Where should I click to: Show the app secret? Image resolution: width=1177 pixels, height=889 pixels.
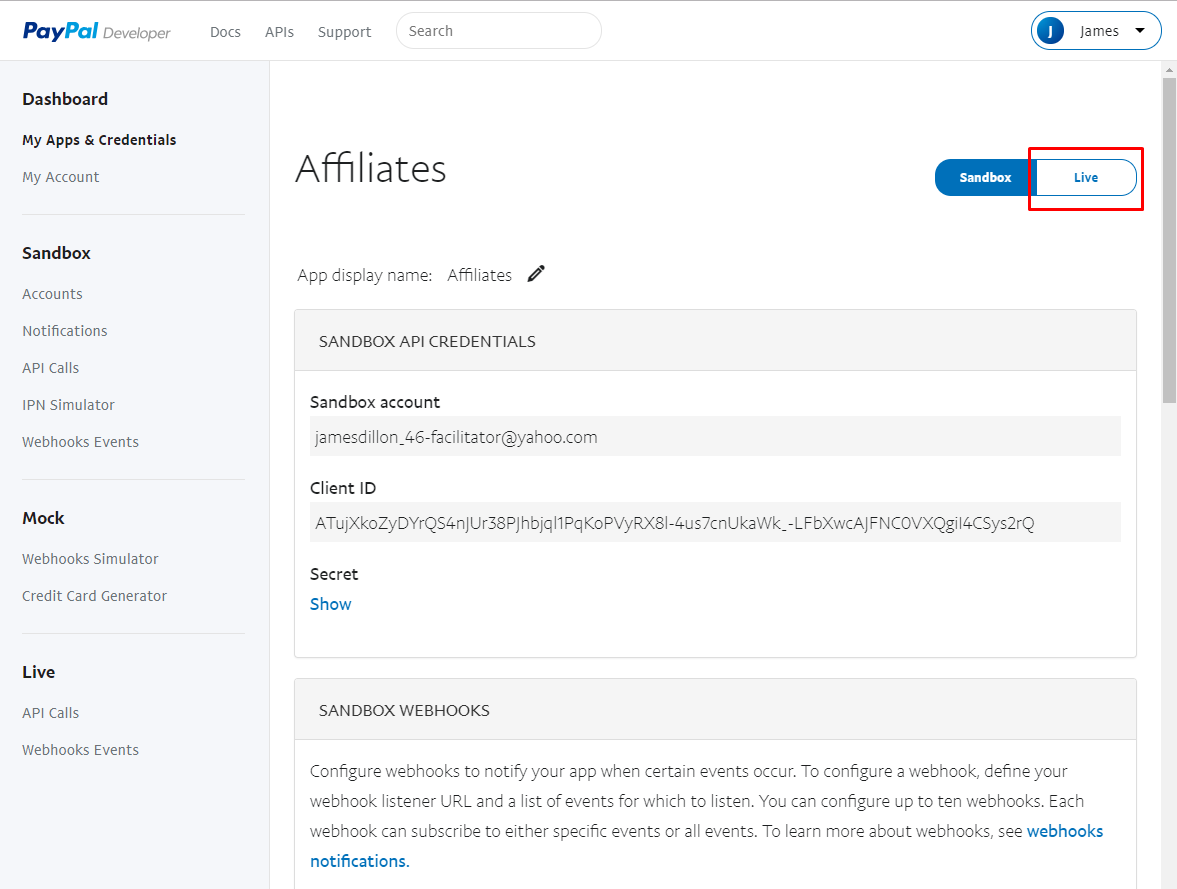pos(330,604)
